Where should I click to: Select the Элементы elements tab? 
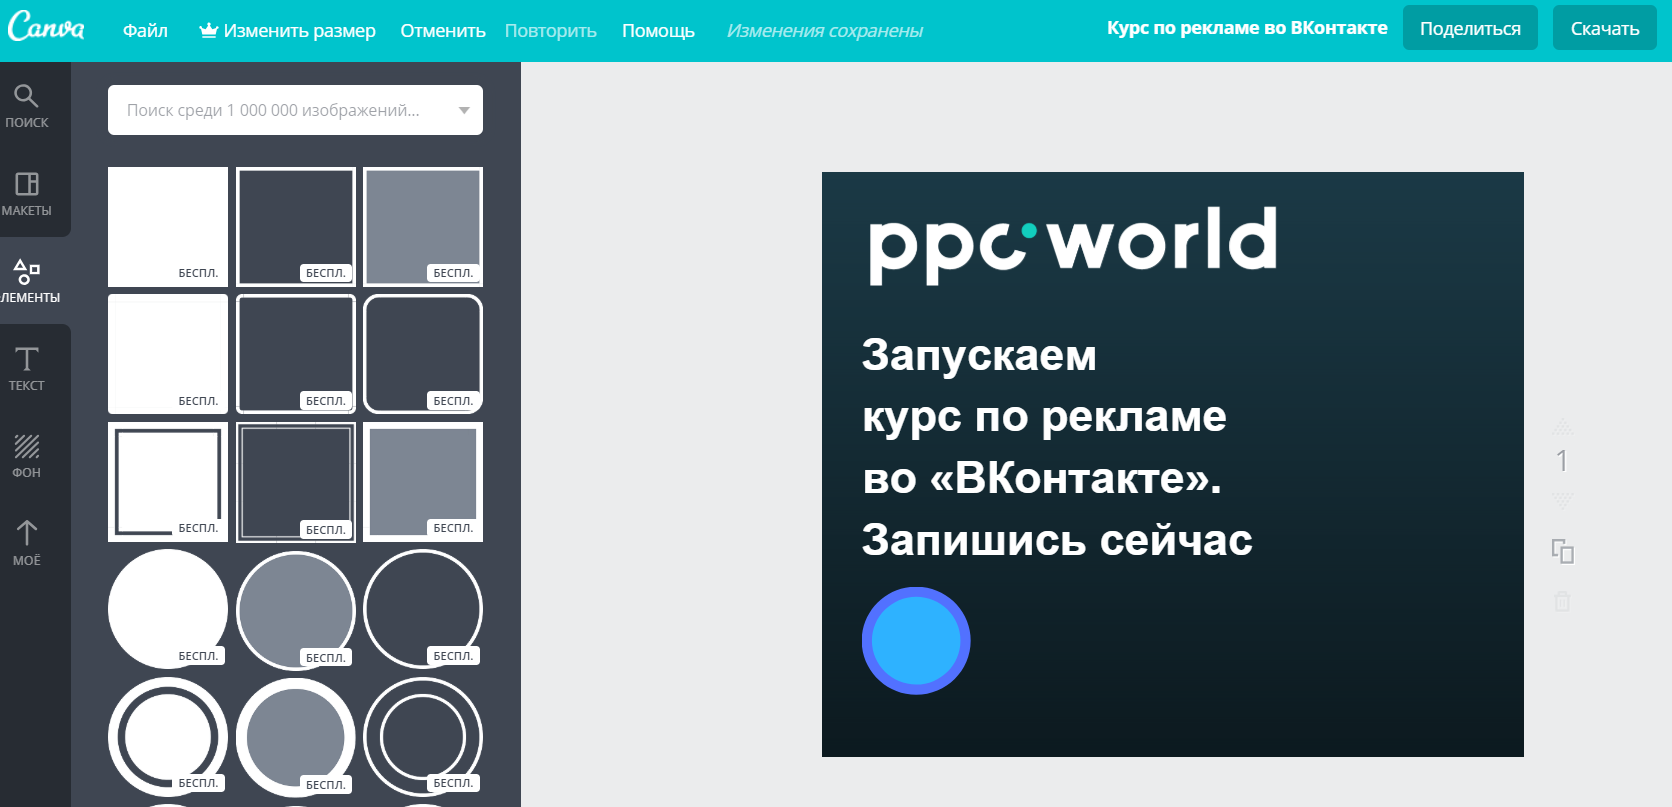click(27, 281)
